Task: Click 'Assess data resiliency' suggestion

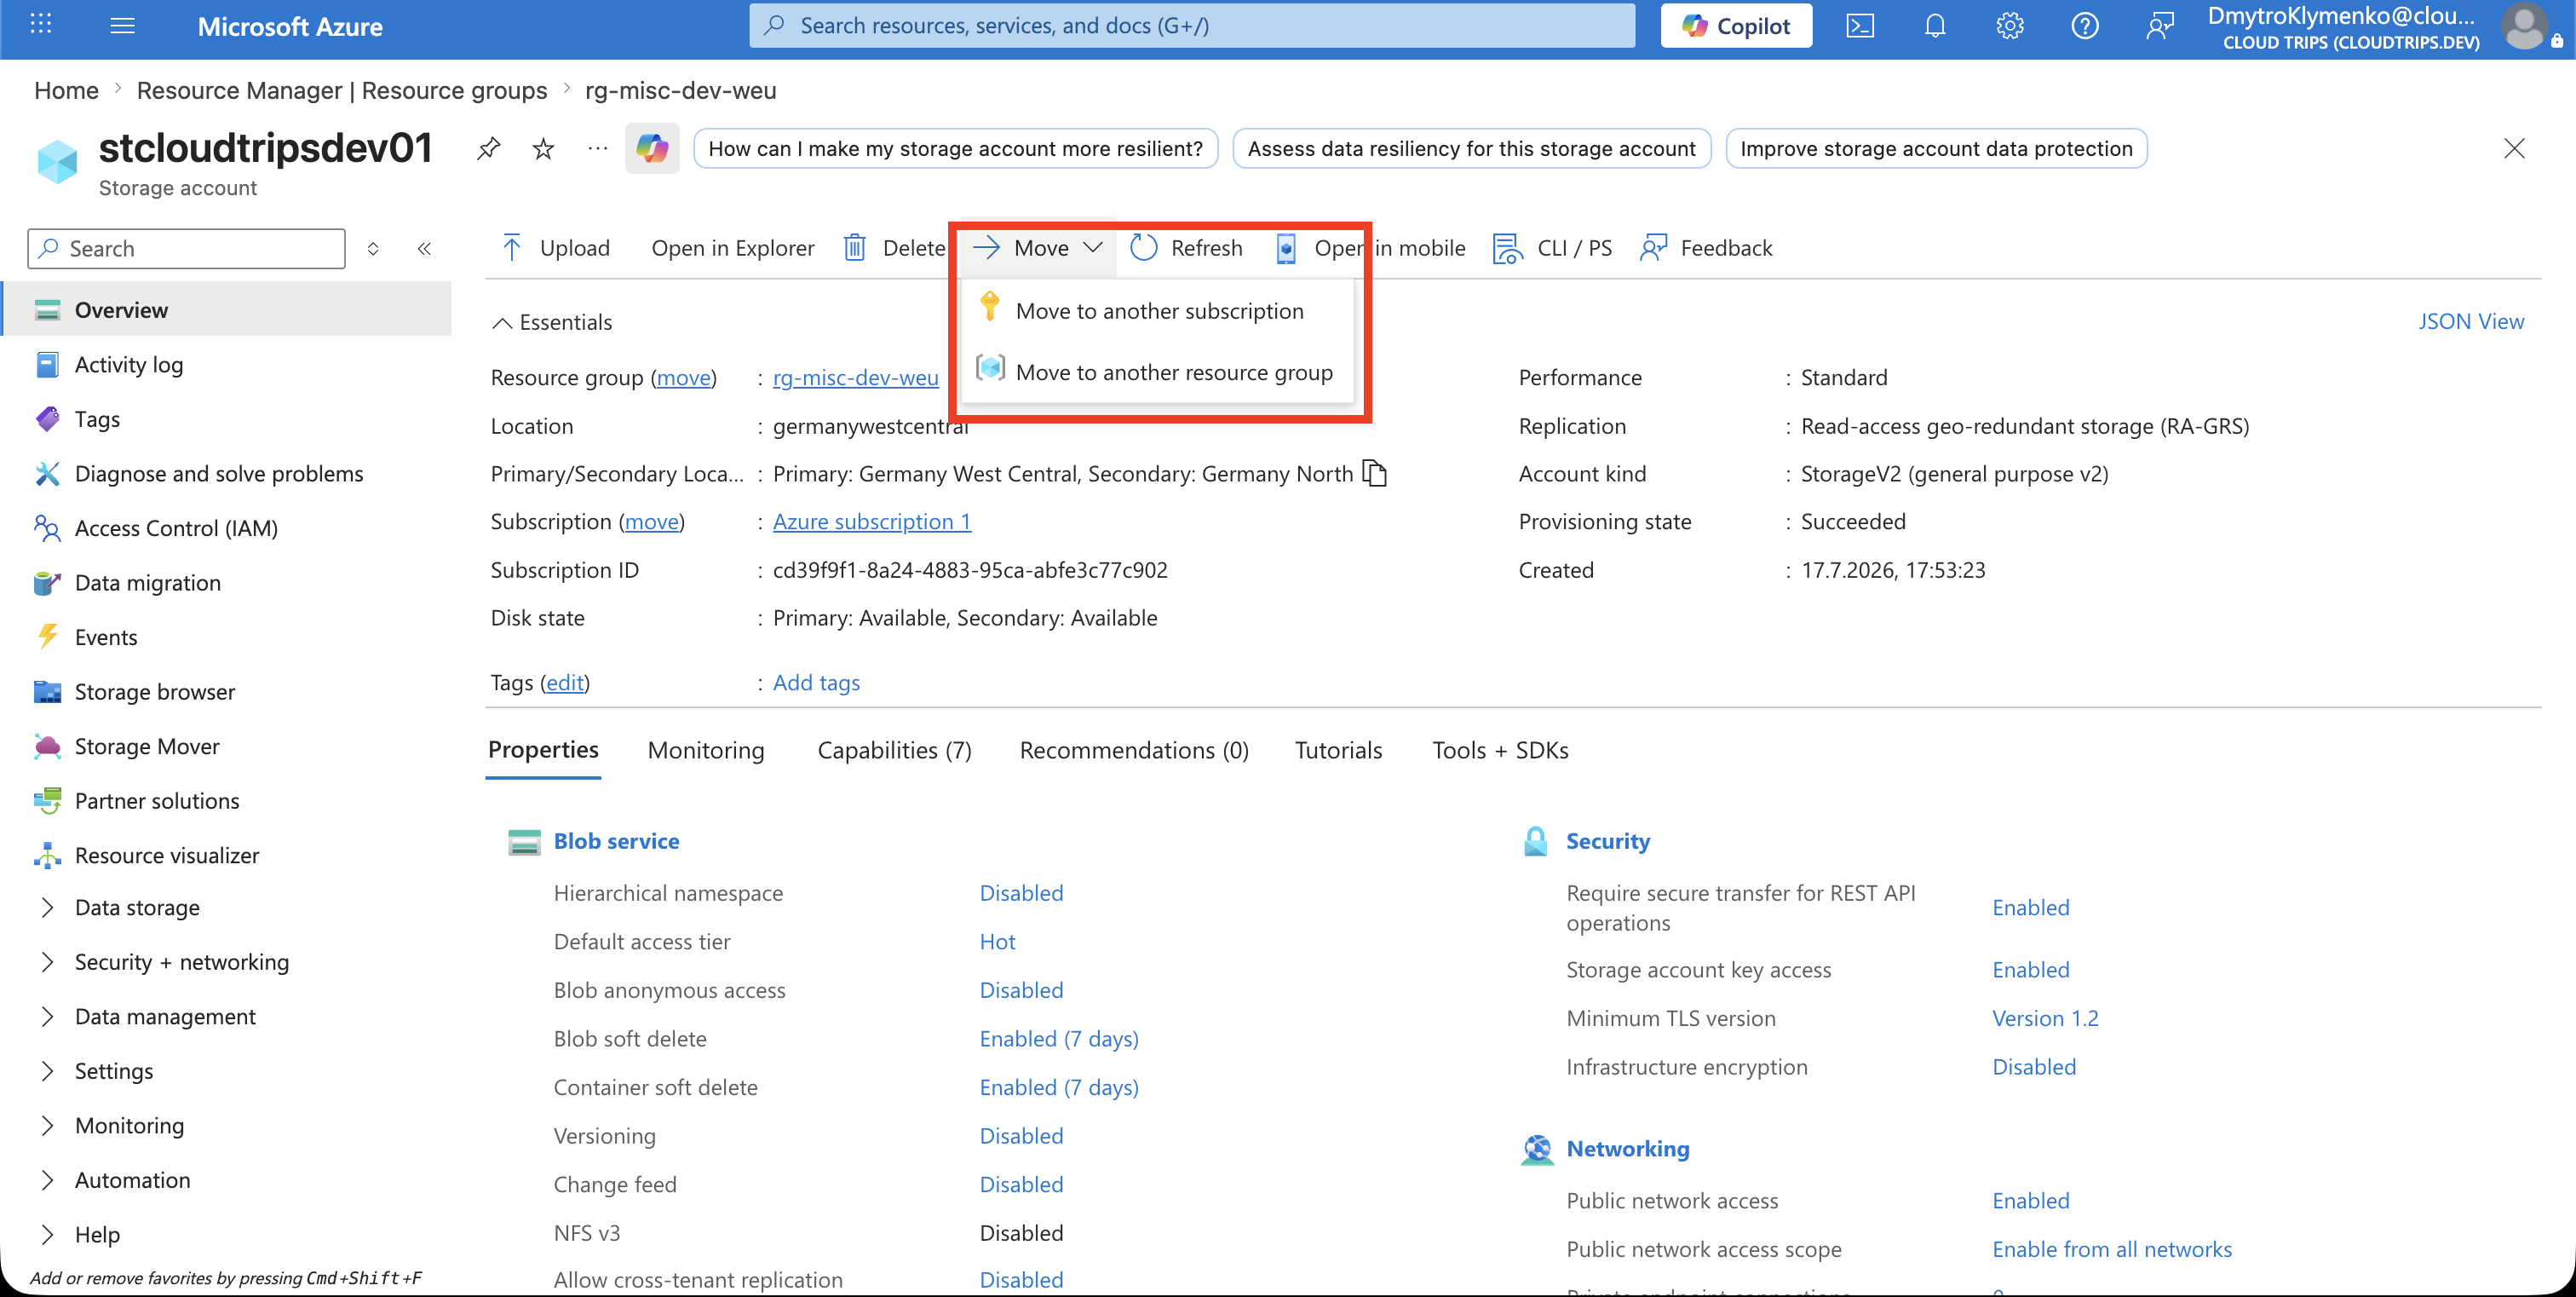Action: tap(1471, 148)
